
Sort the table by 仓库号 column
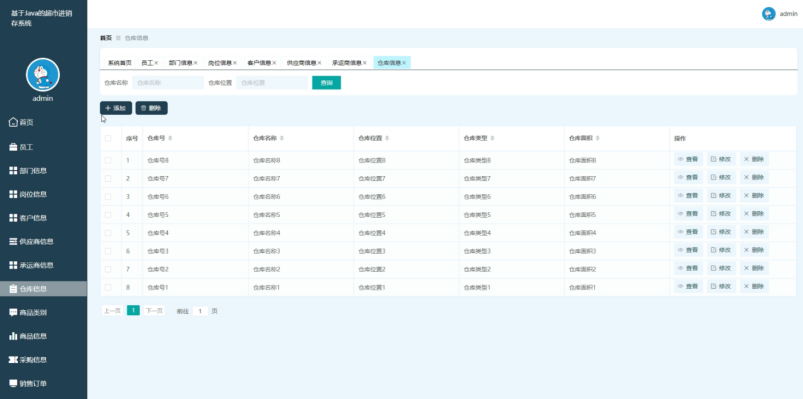coord(170,138)
